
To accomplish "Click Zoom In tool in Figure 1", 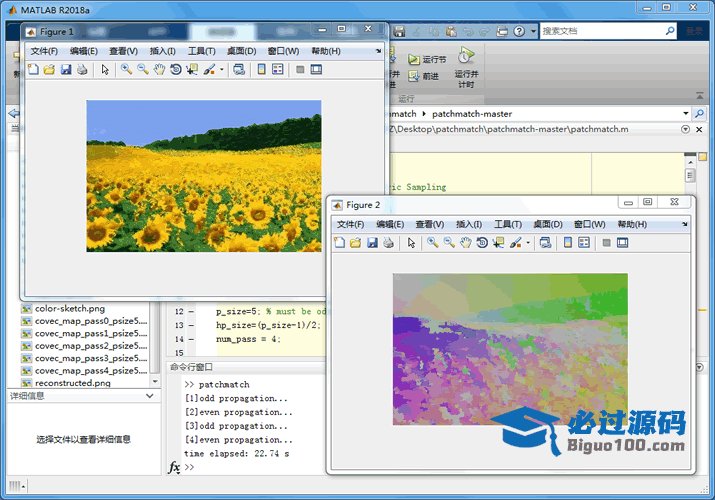I will click(126, 70).
